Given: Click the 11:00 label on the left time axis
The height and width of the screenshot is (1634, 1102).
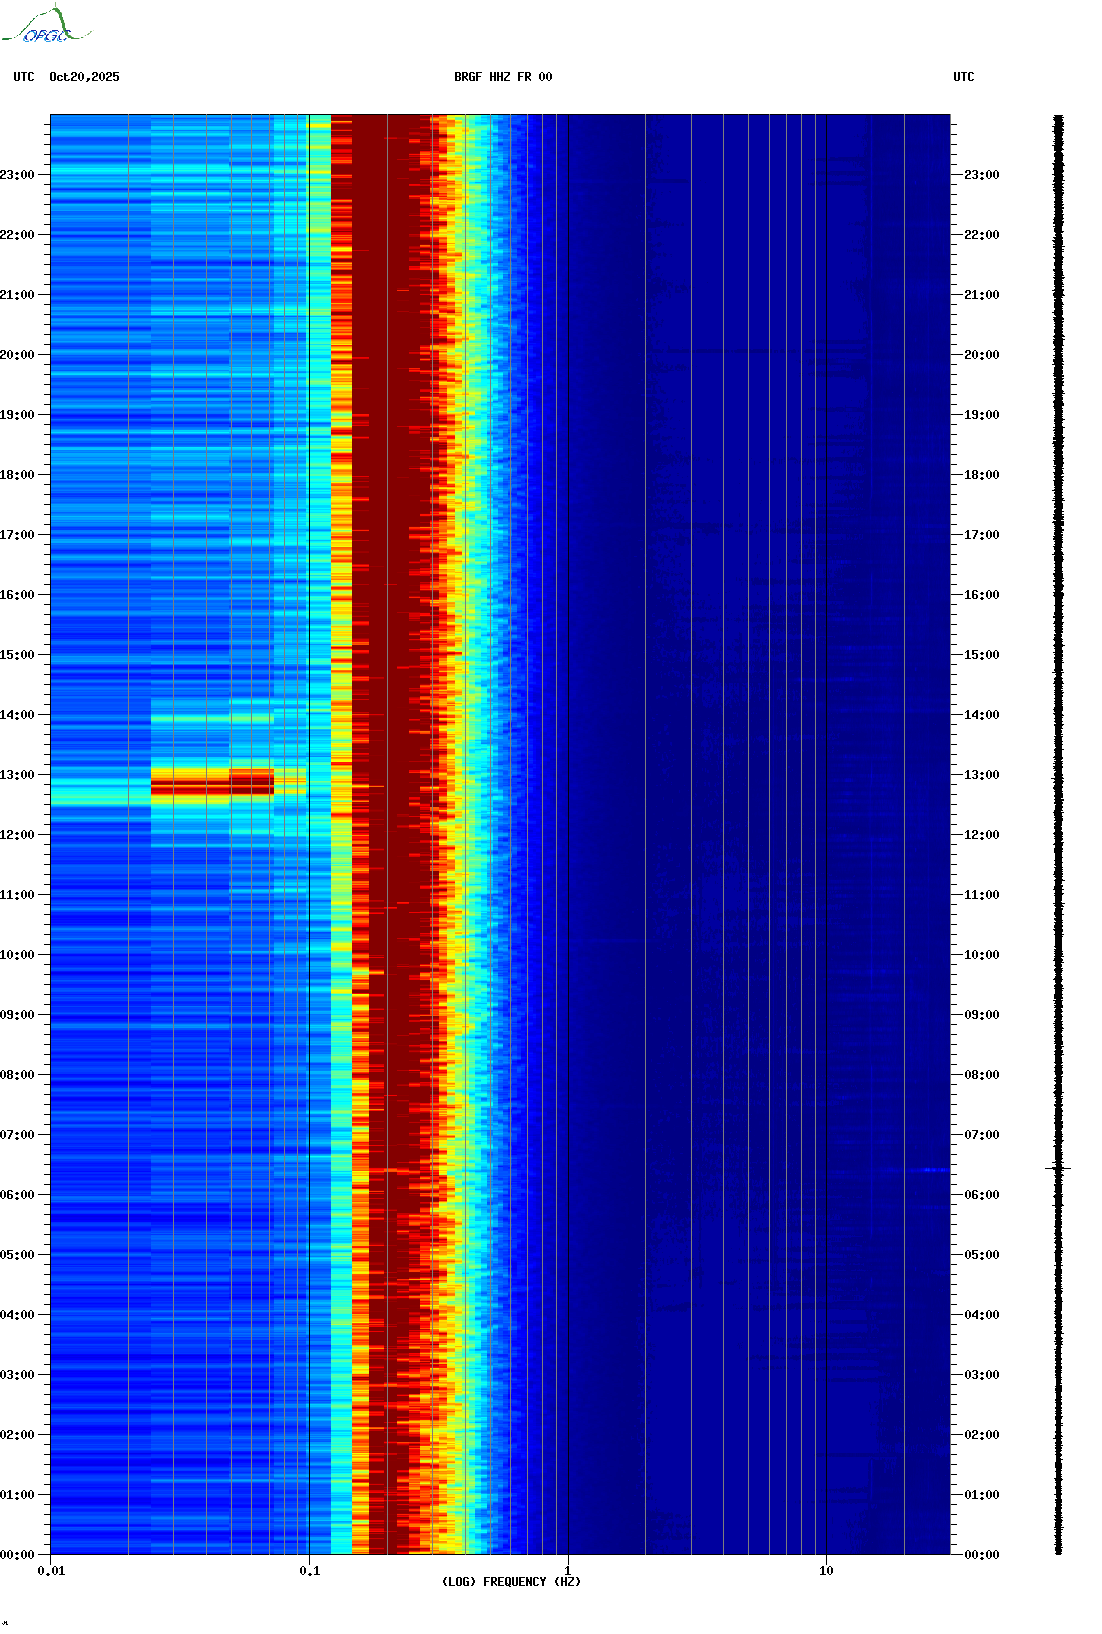Looking at the screenshot, I should 17,895.
